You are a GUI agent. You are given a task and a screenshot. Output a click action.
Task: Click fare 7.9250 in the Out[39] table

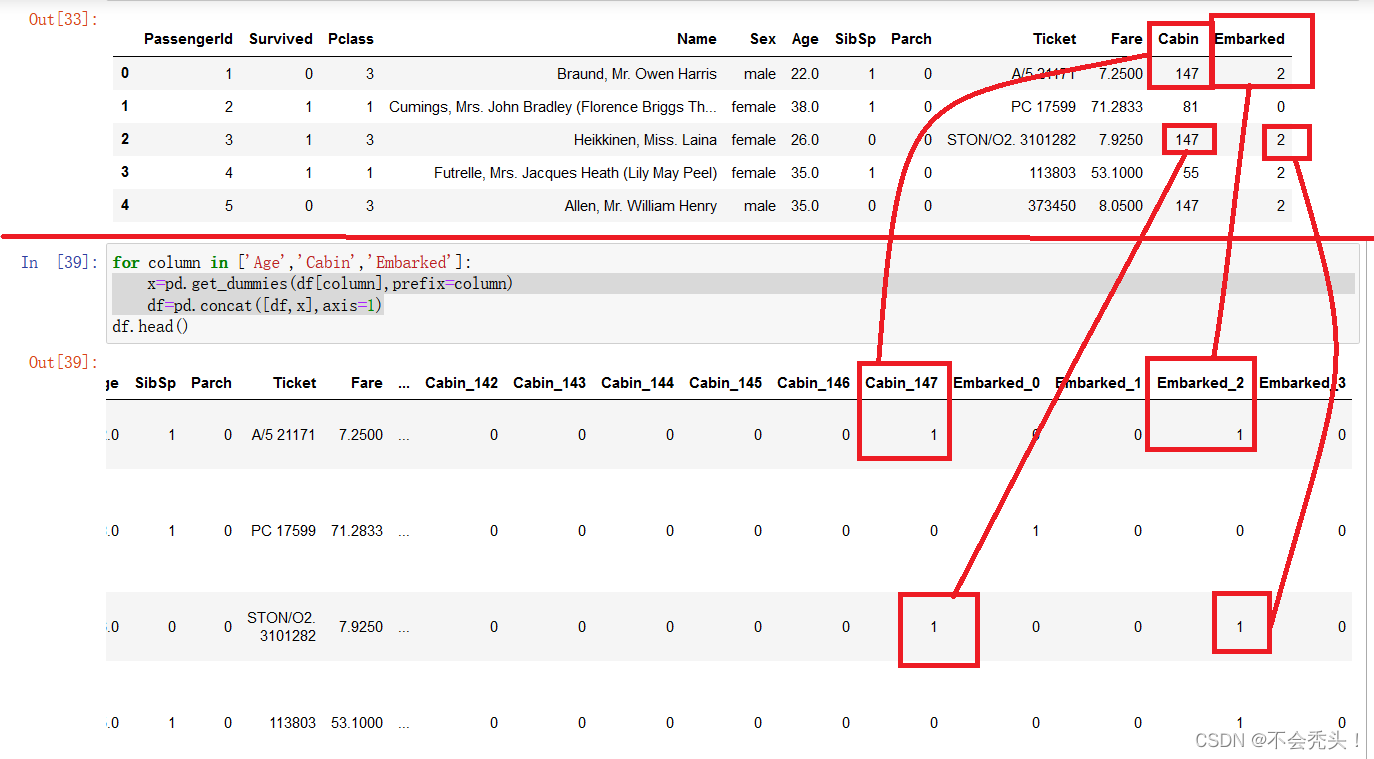pos(360,627)
